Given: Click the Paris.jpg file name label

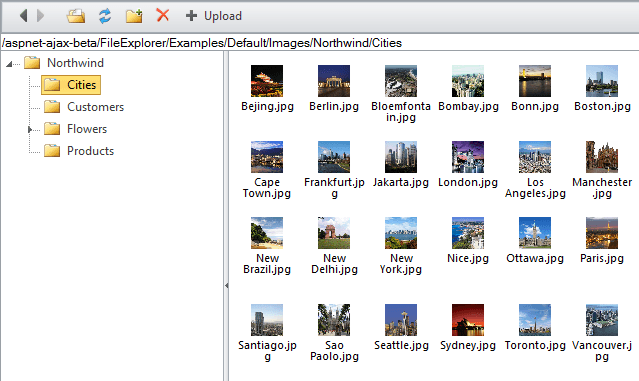Looking at the screenshot, I should (602, 258).
